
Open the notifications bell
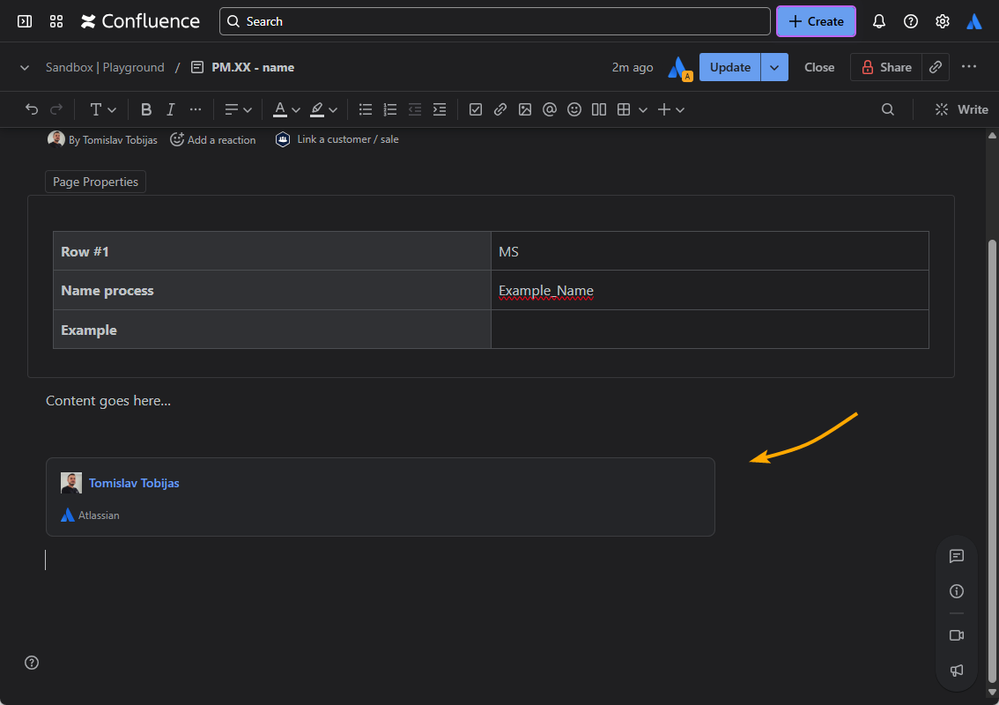tap(879, 21)
